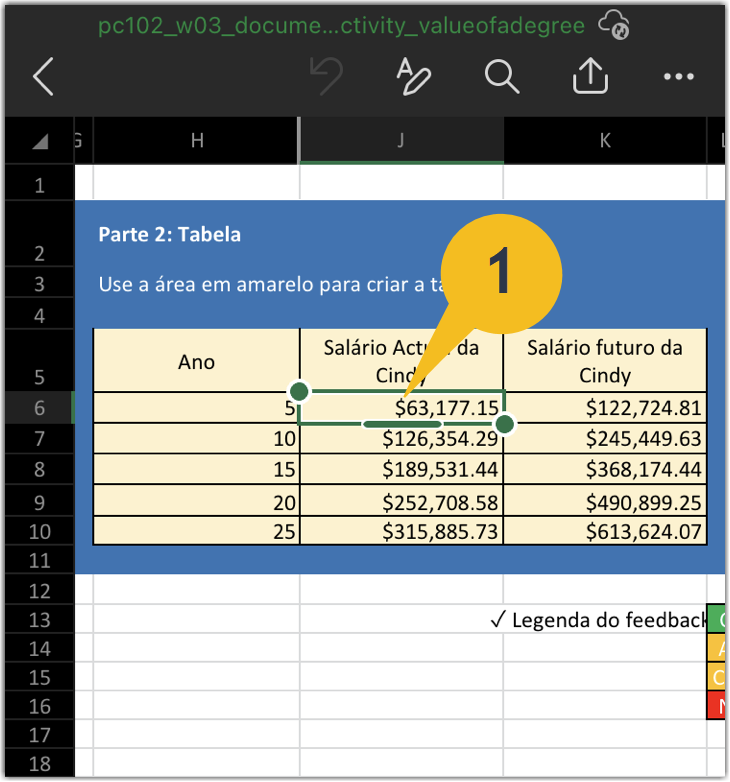This screenshot has height=782, width=730.
Task: Tap the back arrow to leave workbook
Action: [43, 76]
